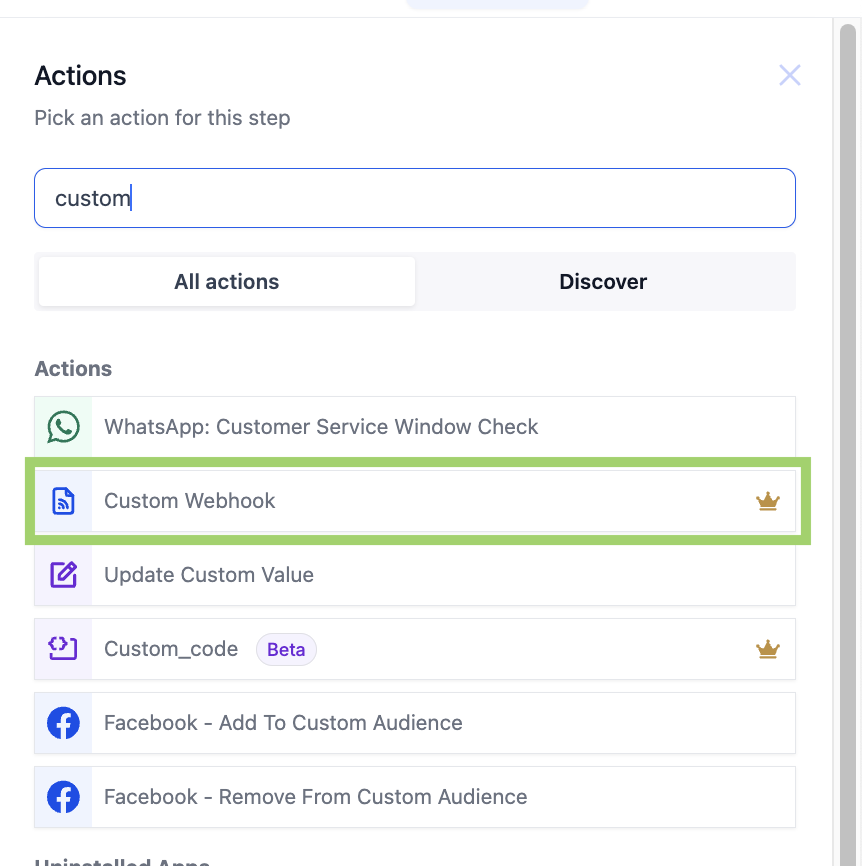Choose the Custom Webhook action
Viewport: 862px width, 866px height.
190,501
